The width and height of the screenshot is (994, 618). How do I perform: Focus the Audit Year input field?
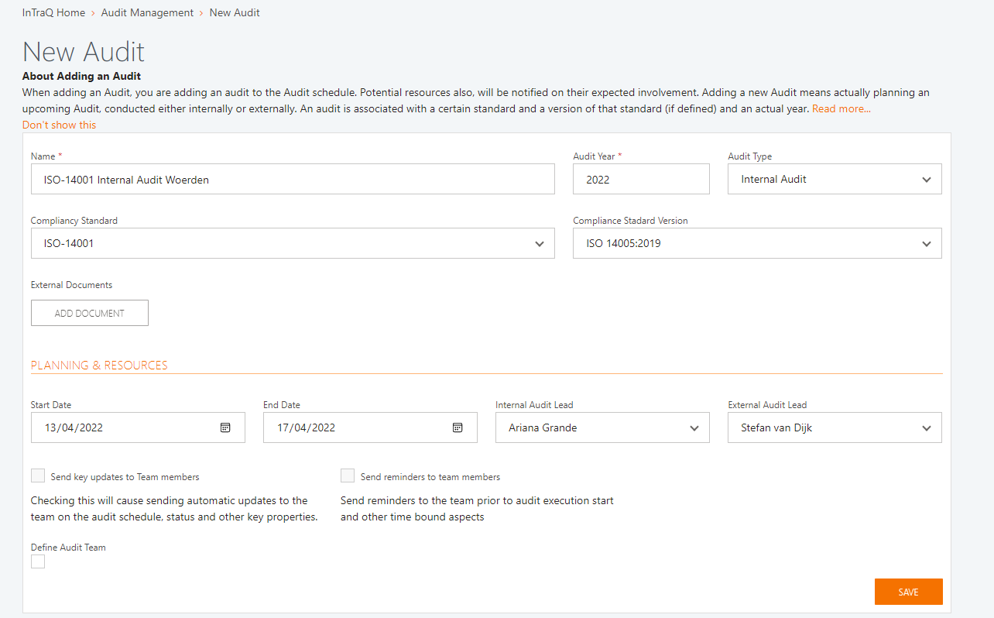pos(641,180)
